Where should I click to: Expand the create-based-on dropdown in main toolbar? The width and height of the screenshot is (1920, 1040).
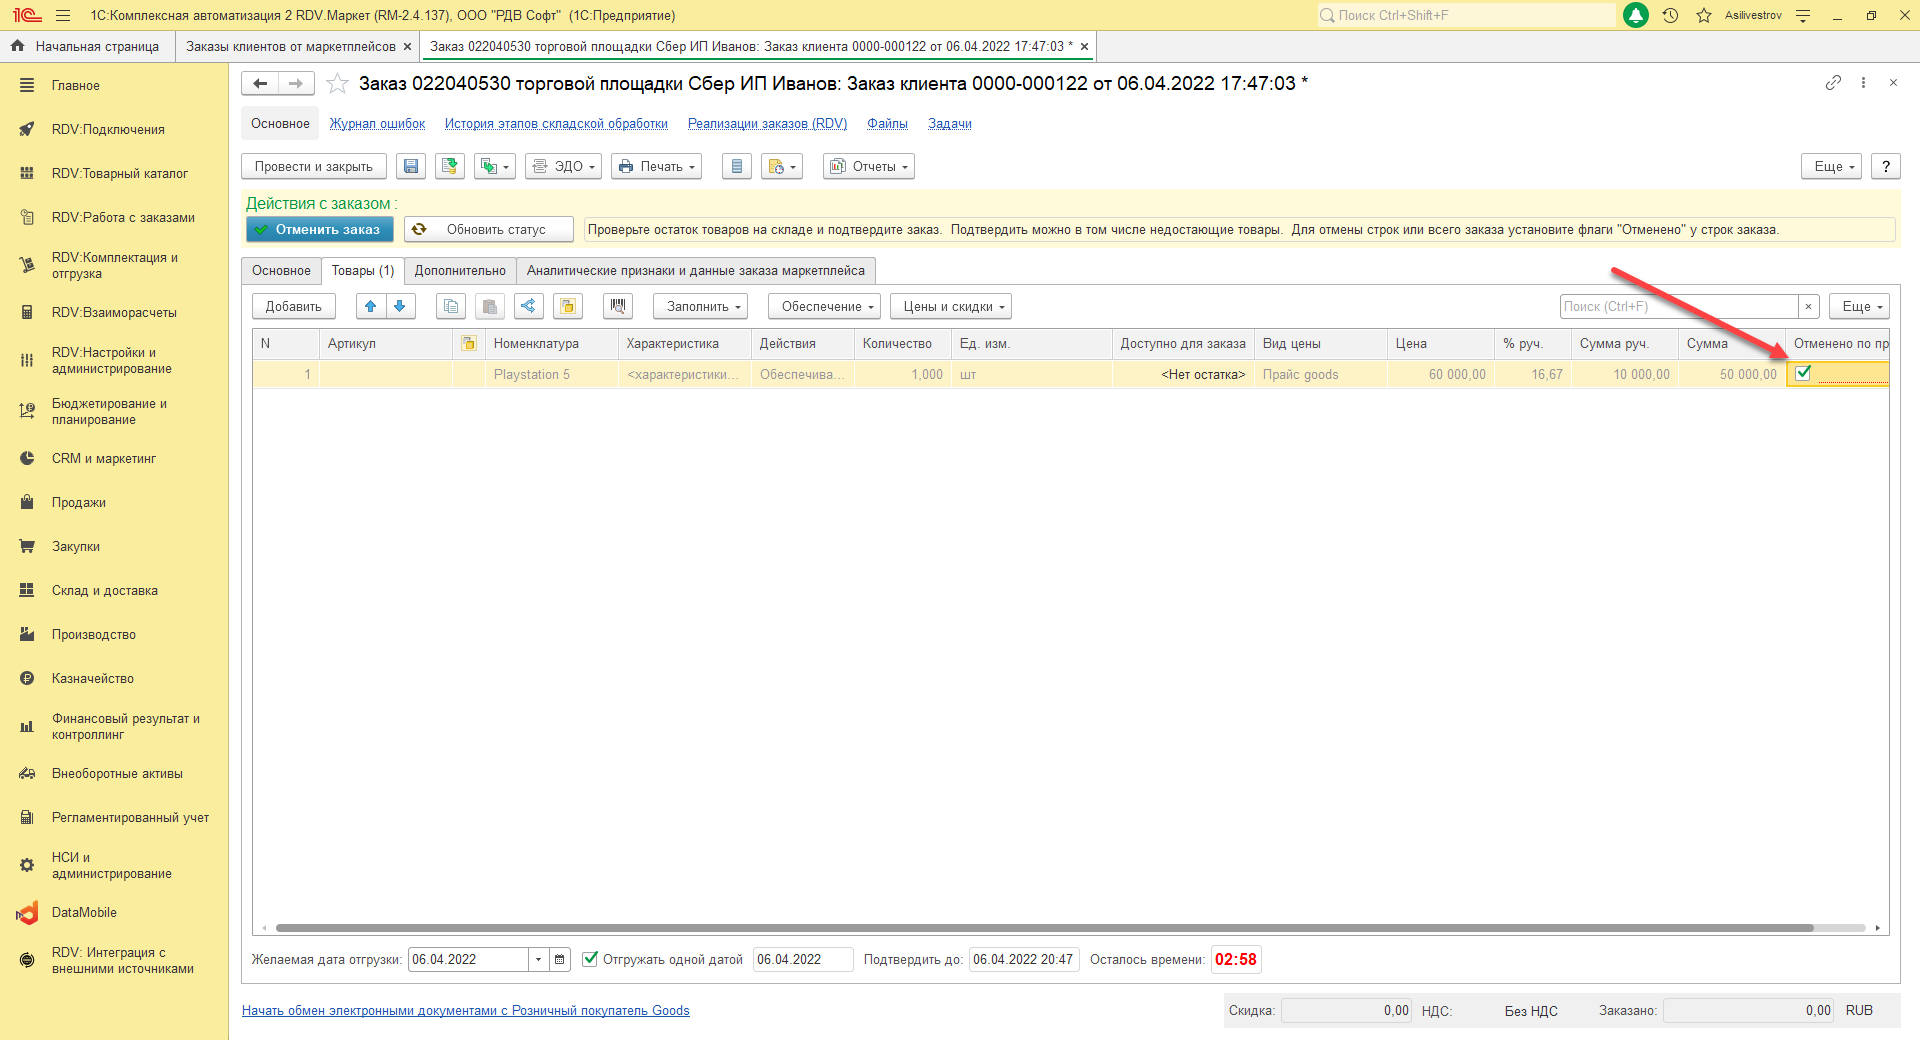495,167
